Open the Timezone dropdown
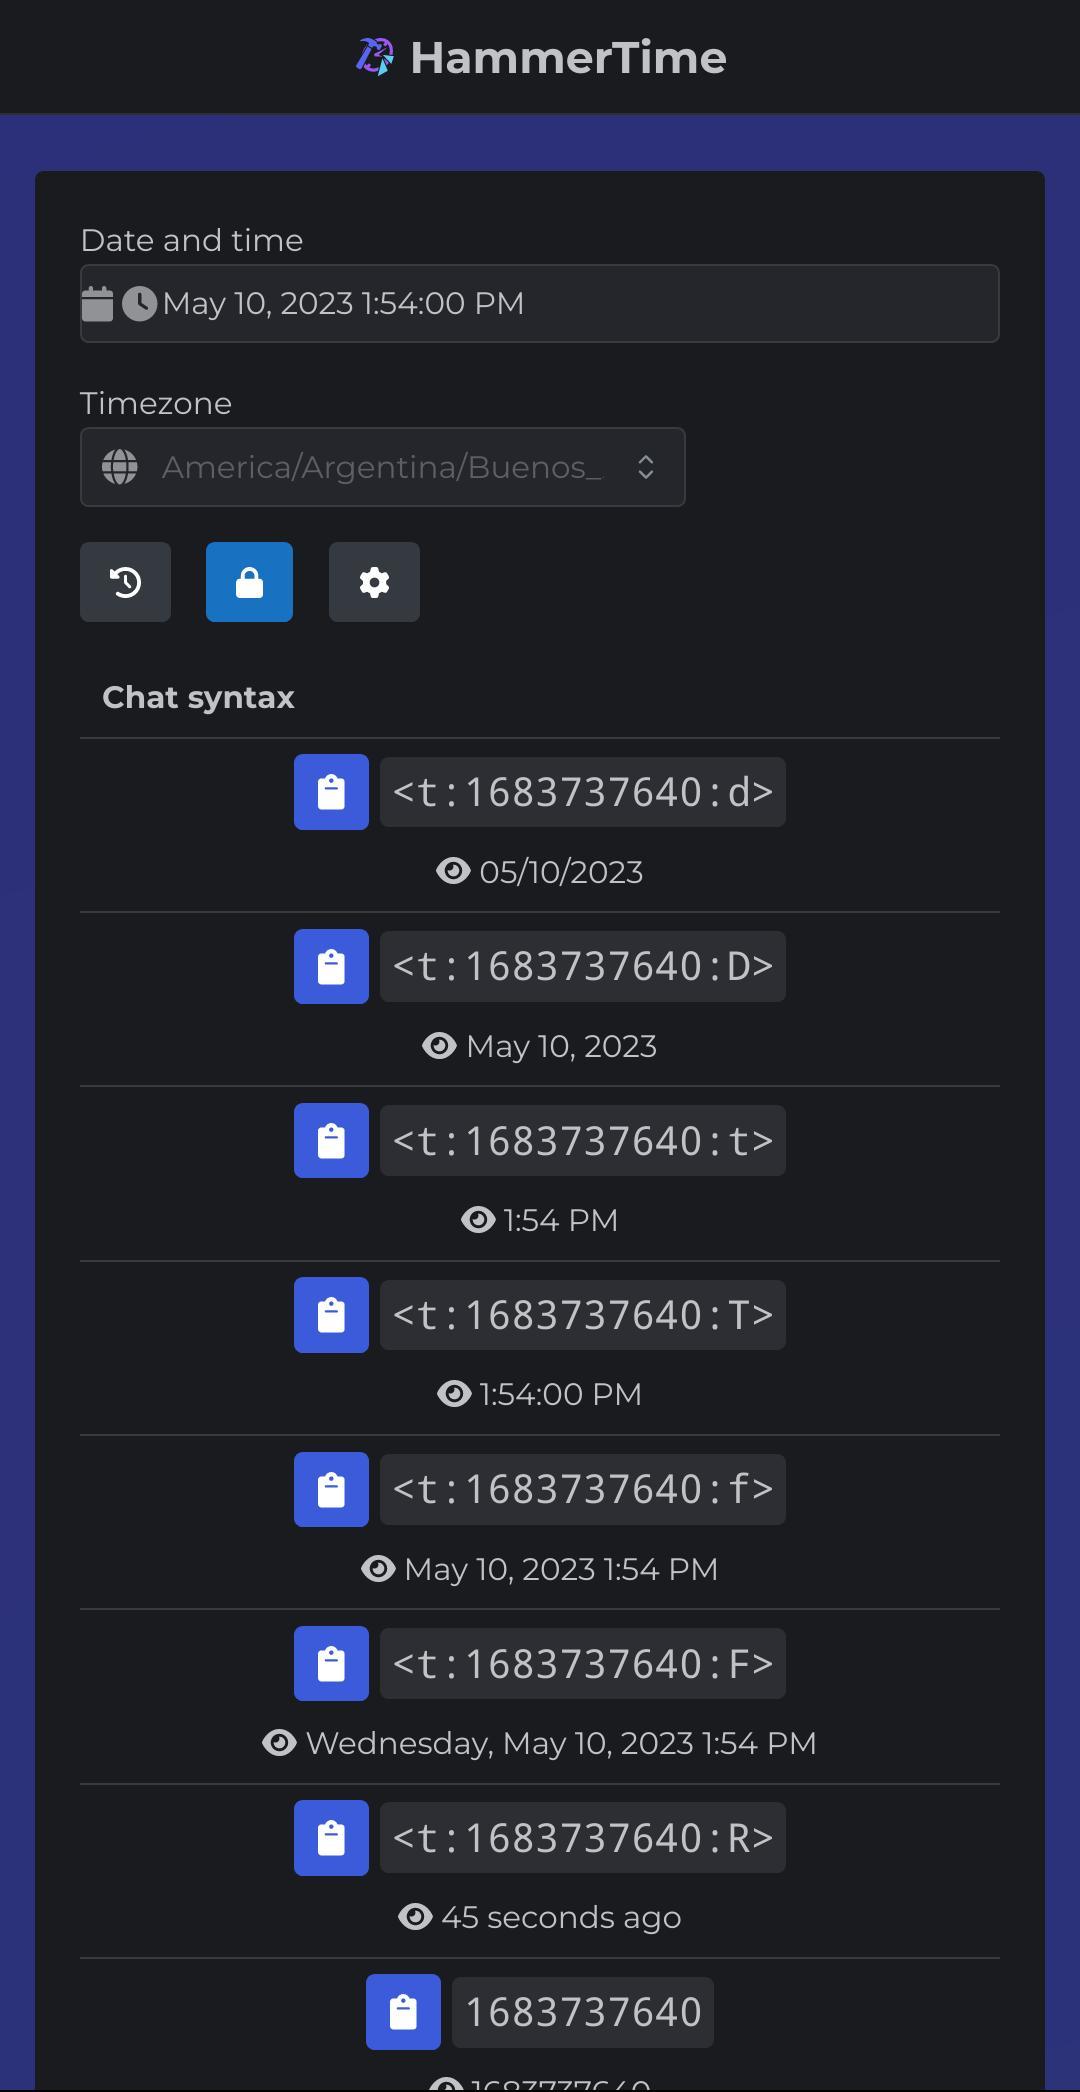The image size is (1080, 2092). click(380, 467)
